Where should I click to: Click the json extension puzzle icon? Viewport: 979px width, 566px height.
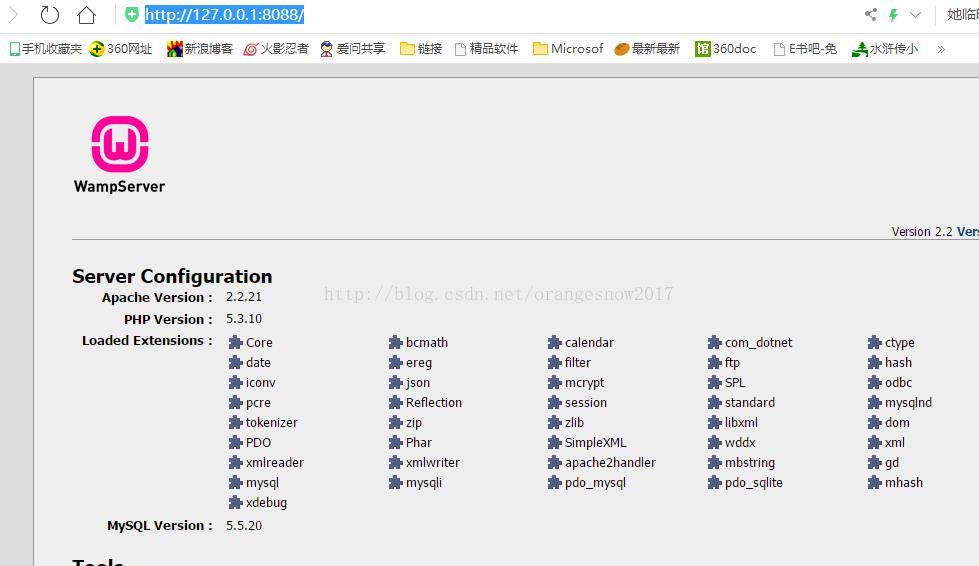[395, 382]
